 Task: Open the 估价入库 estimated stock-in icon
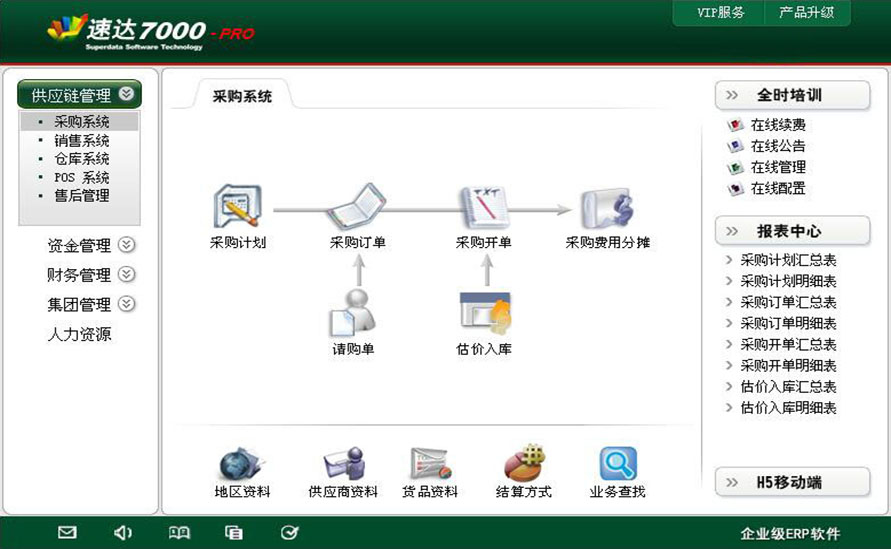point(484,313)
